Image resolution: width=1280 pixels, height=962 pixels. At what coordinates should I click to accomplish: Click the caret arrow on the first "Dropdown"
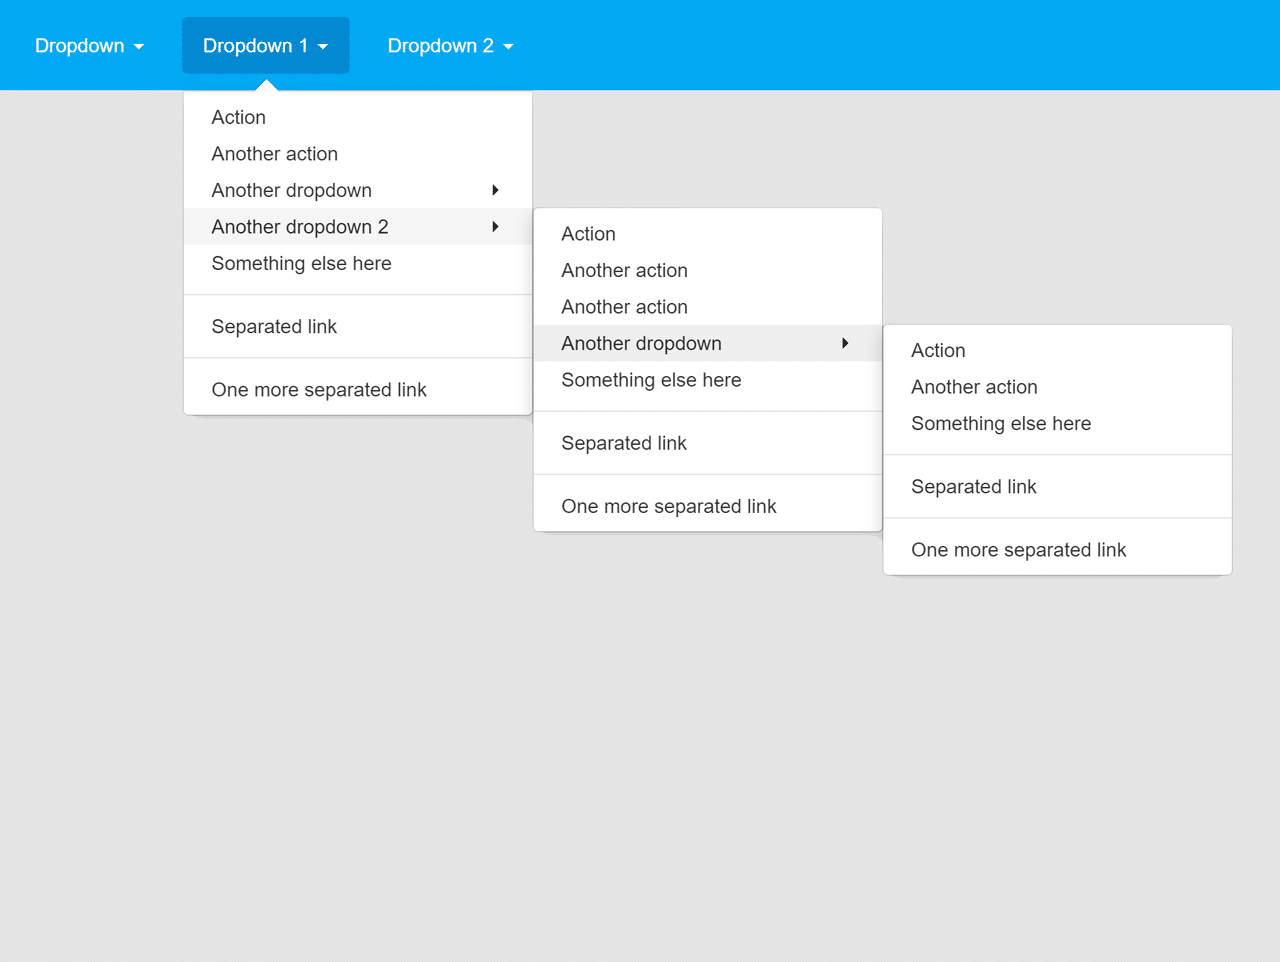[138, 46]
